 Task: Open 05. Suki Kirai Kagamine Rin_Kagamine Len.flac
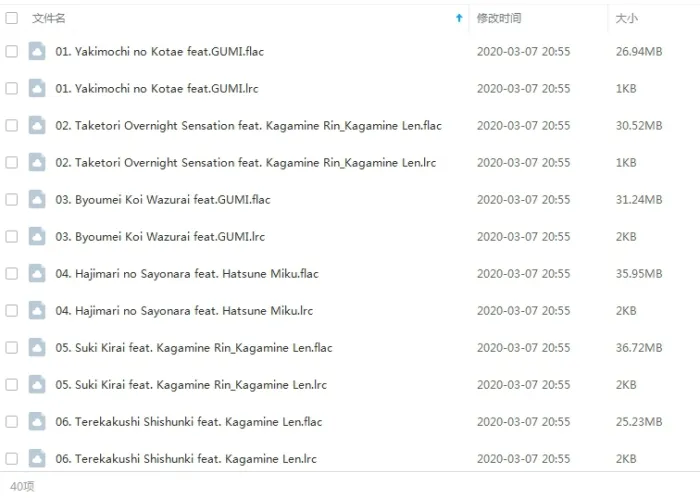tap(194, 348)
